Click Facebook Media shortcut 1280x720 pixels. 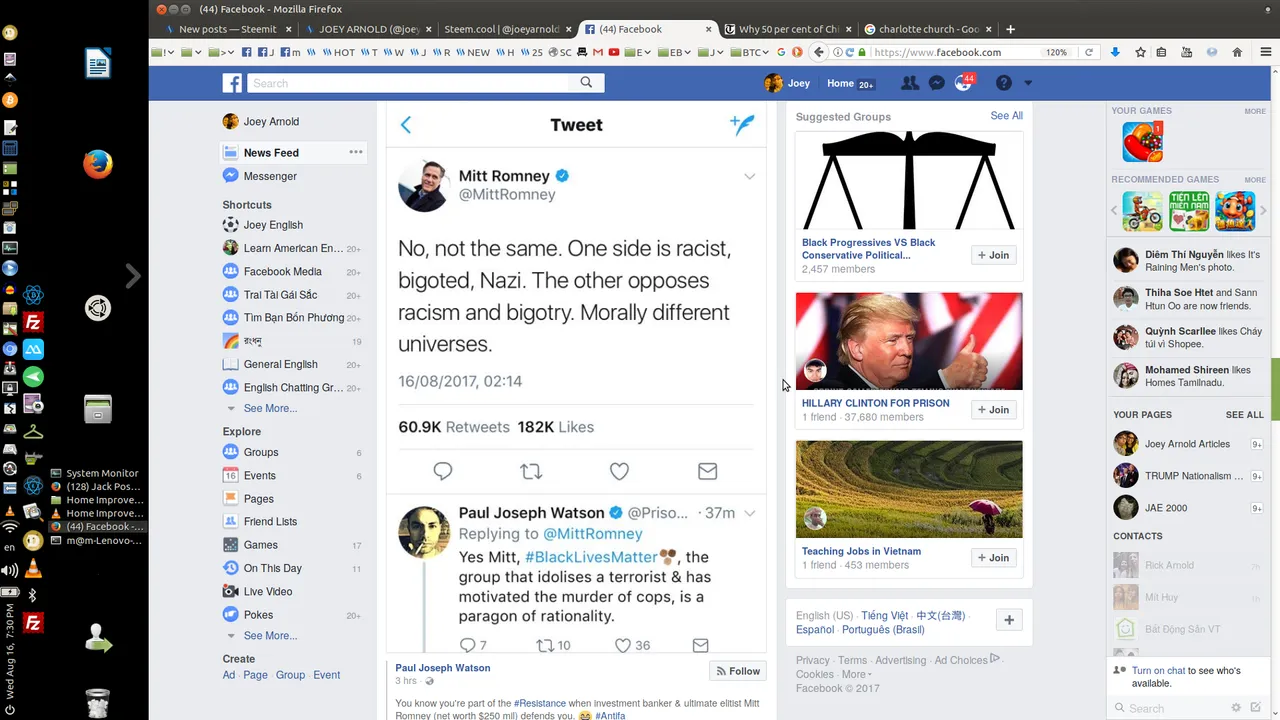click(283, 271)
